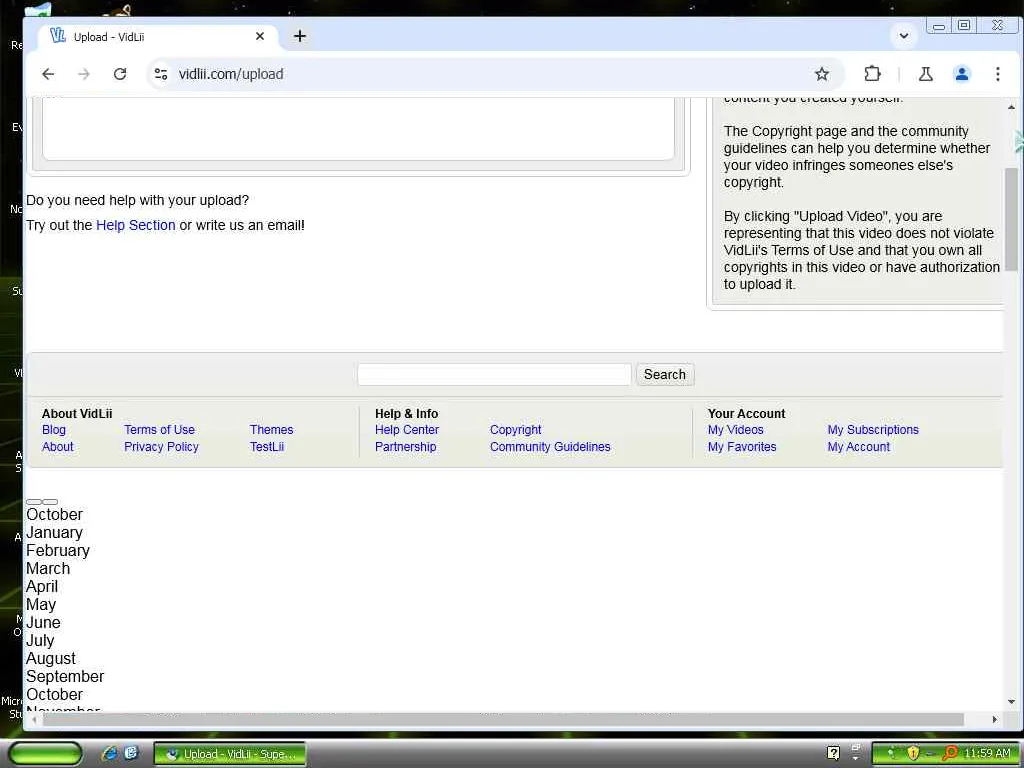Open the Partnership link
The width and height of the screenshot is (1024, 768).
point(406,447)
